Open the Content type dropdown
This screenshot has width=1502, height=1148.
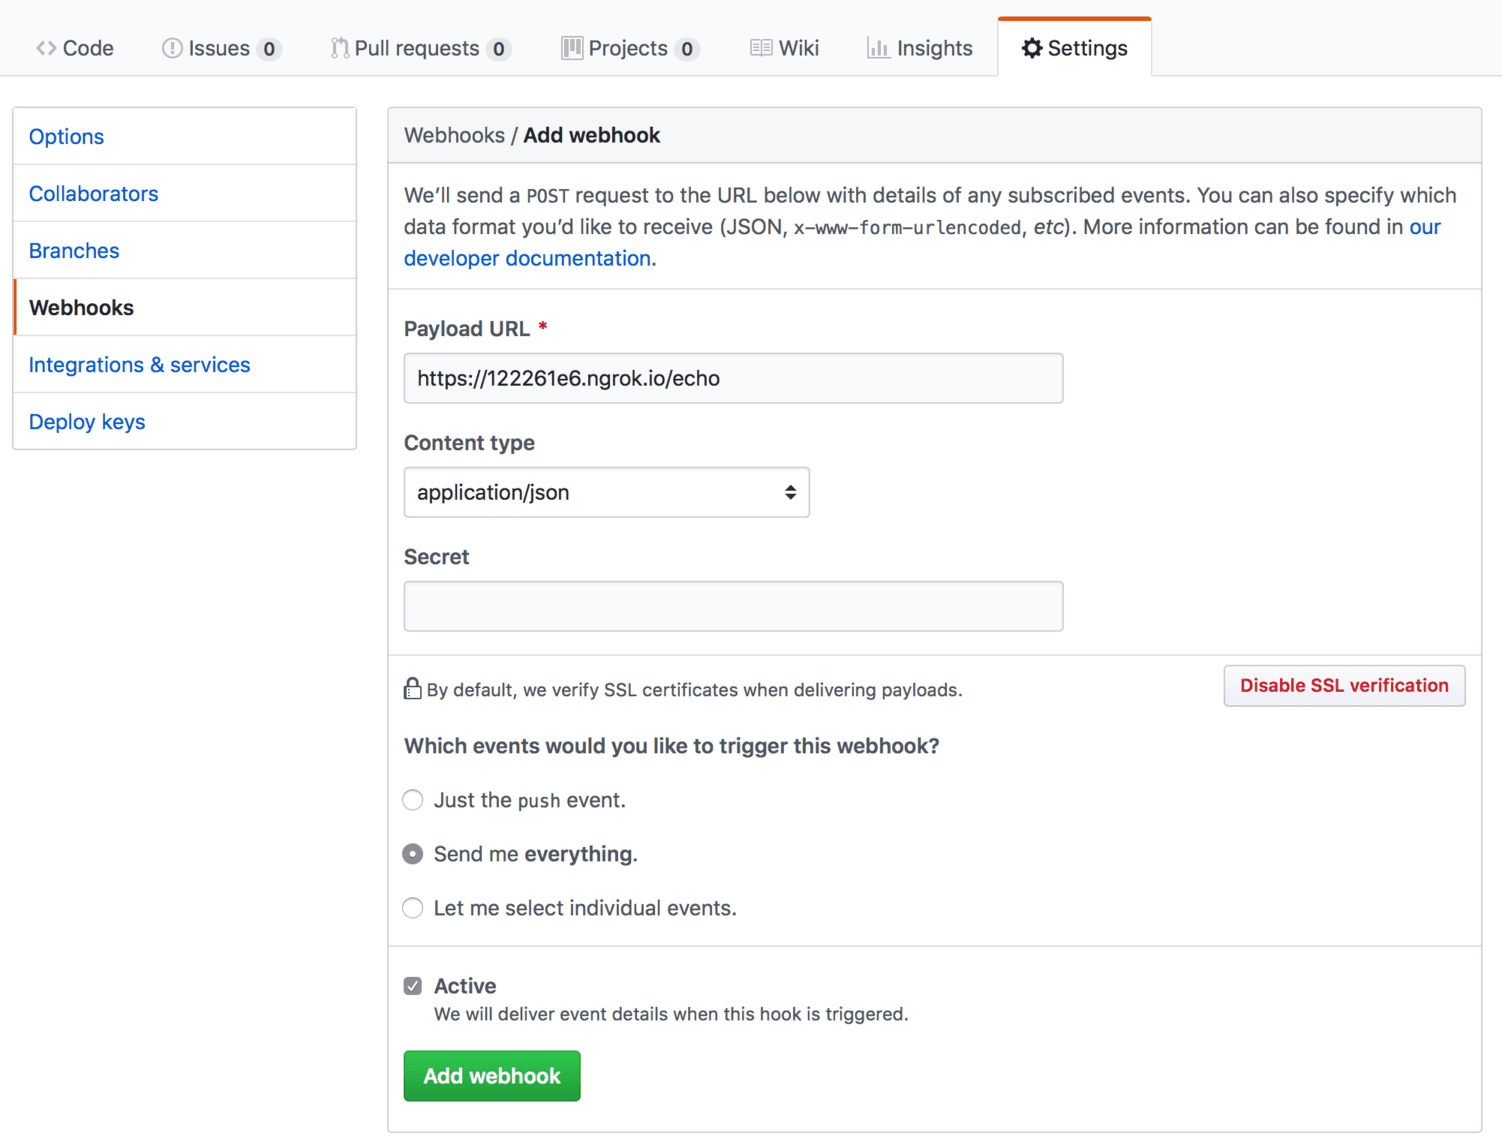click(605, 492)
